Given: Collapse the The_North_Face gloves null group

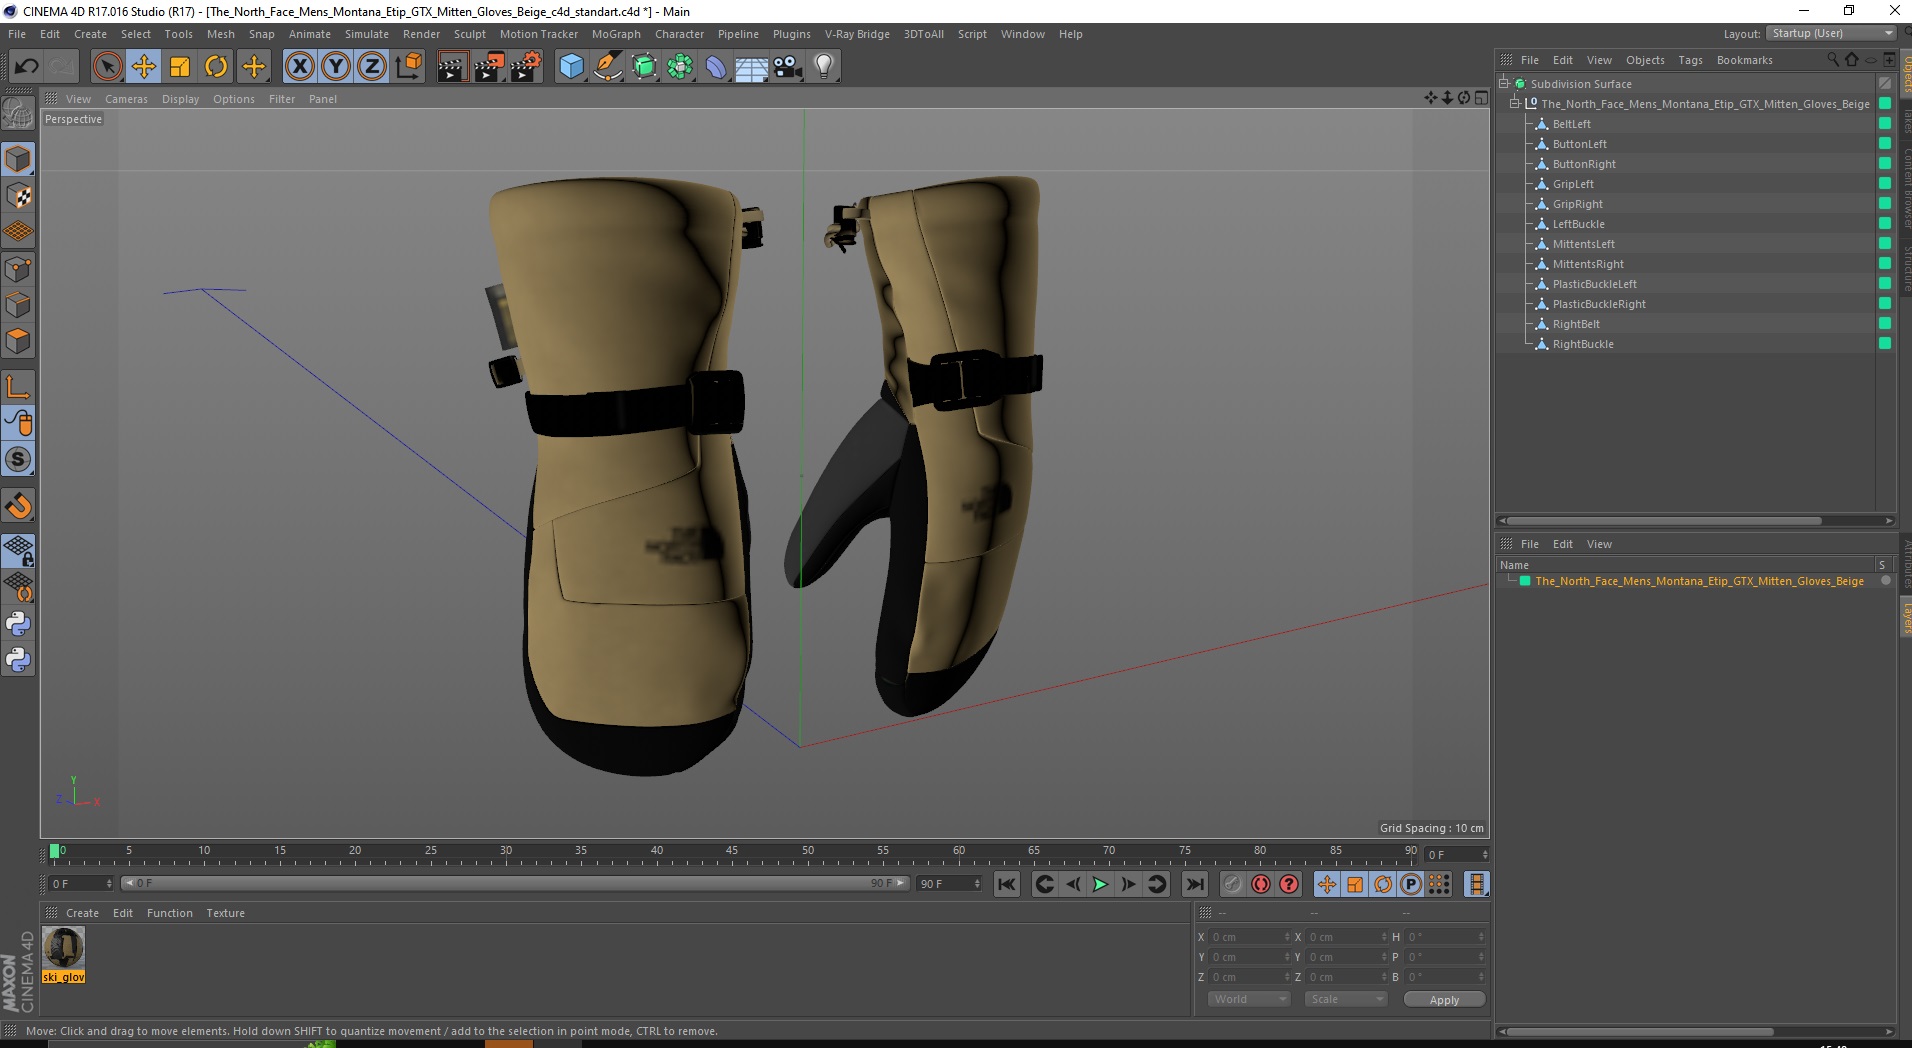Looking at the screenshot, I should pyautogui.click(x=1515, y=104).
